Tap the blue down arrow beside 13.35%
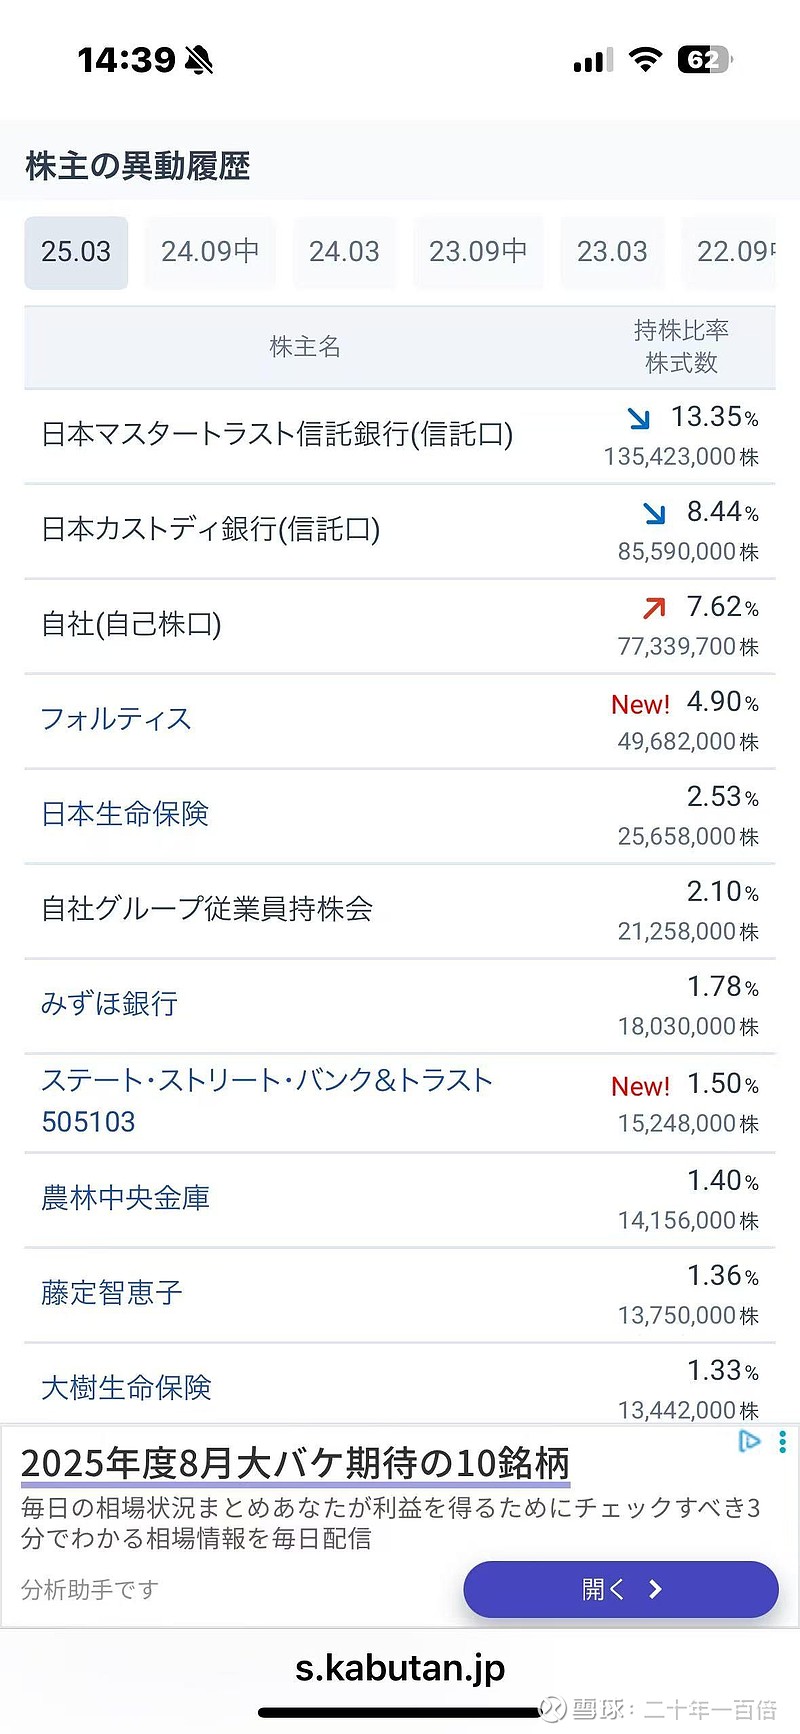800x1734 pixels. (639, 418)
